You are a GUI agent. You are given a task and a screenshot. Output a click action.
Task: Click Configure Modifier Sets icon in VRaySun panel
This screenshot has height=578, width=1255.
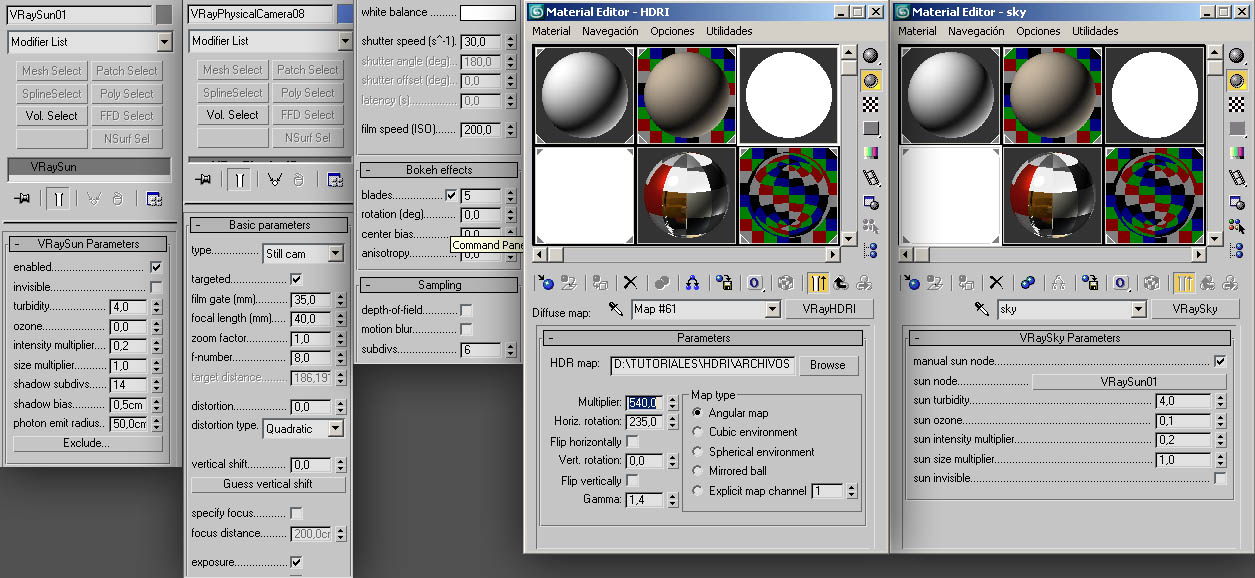click(x=153, y=199)
